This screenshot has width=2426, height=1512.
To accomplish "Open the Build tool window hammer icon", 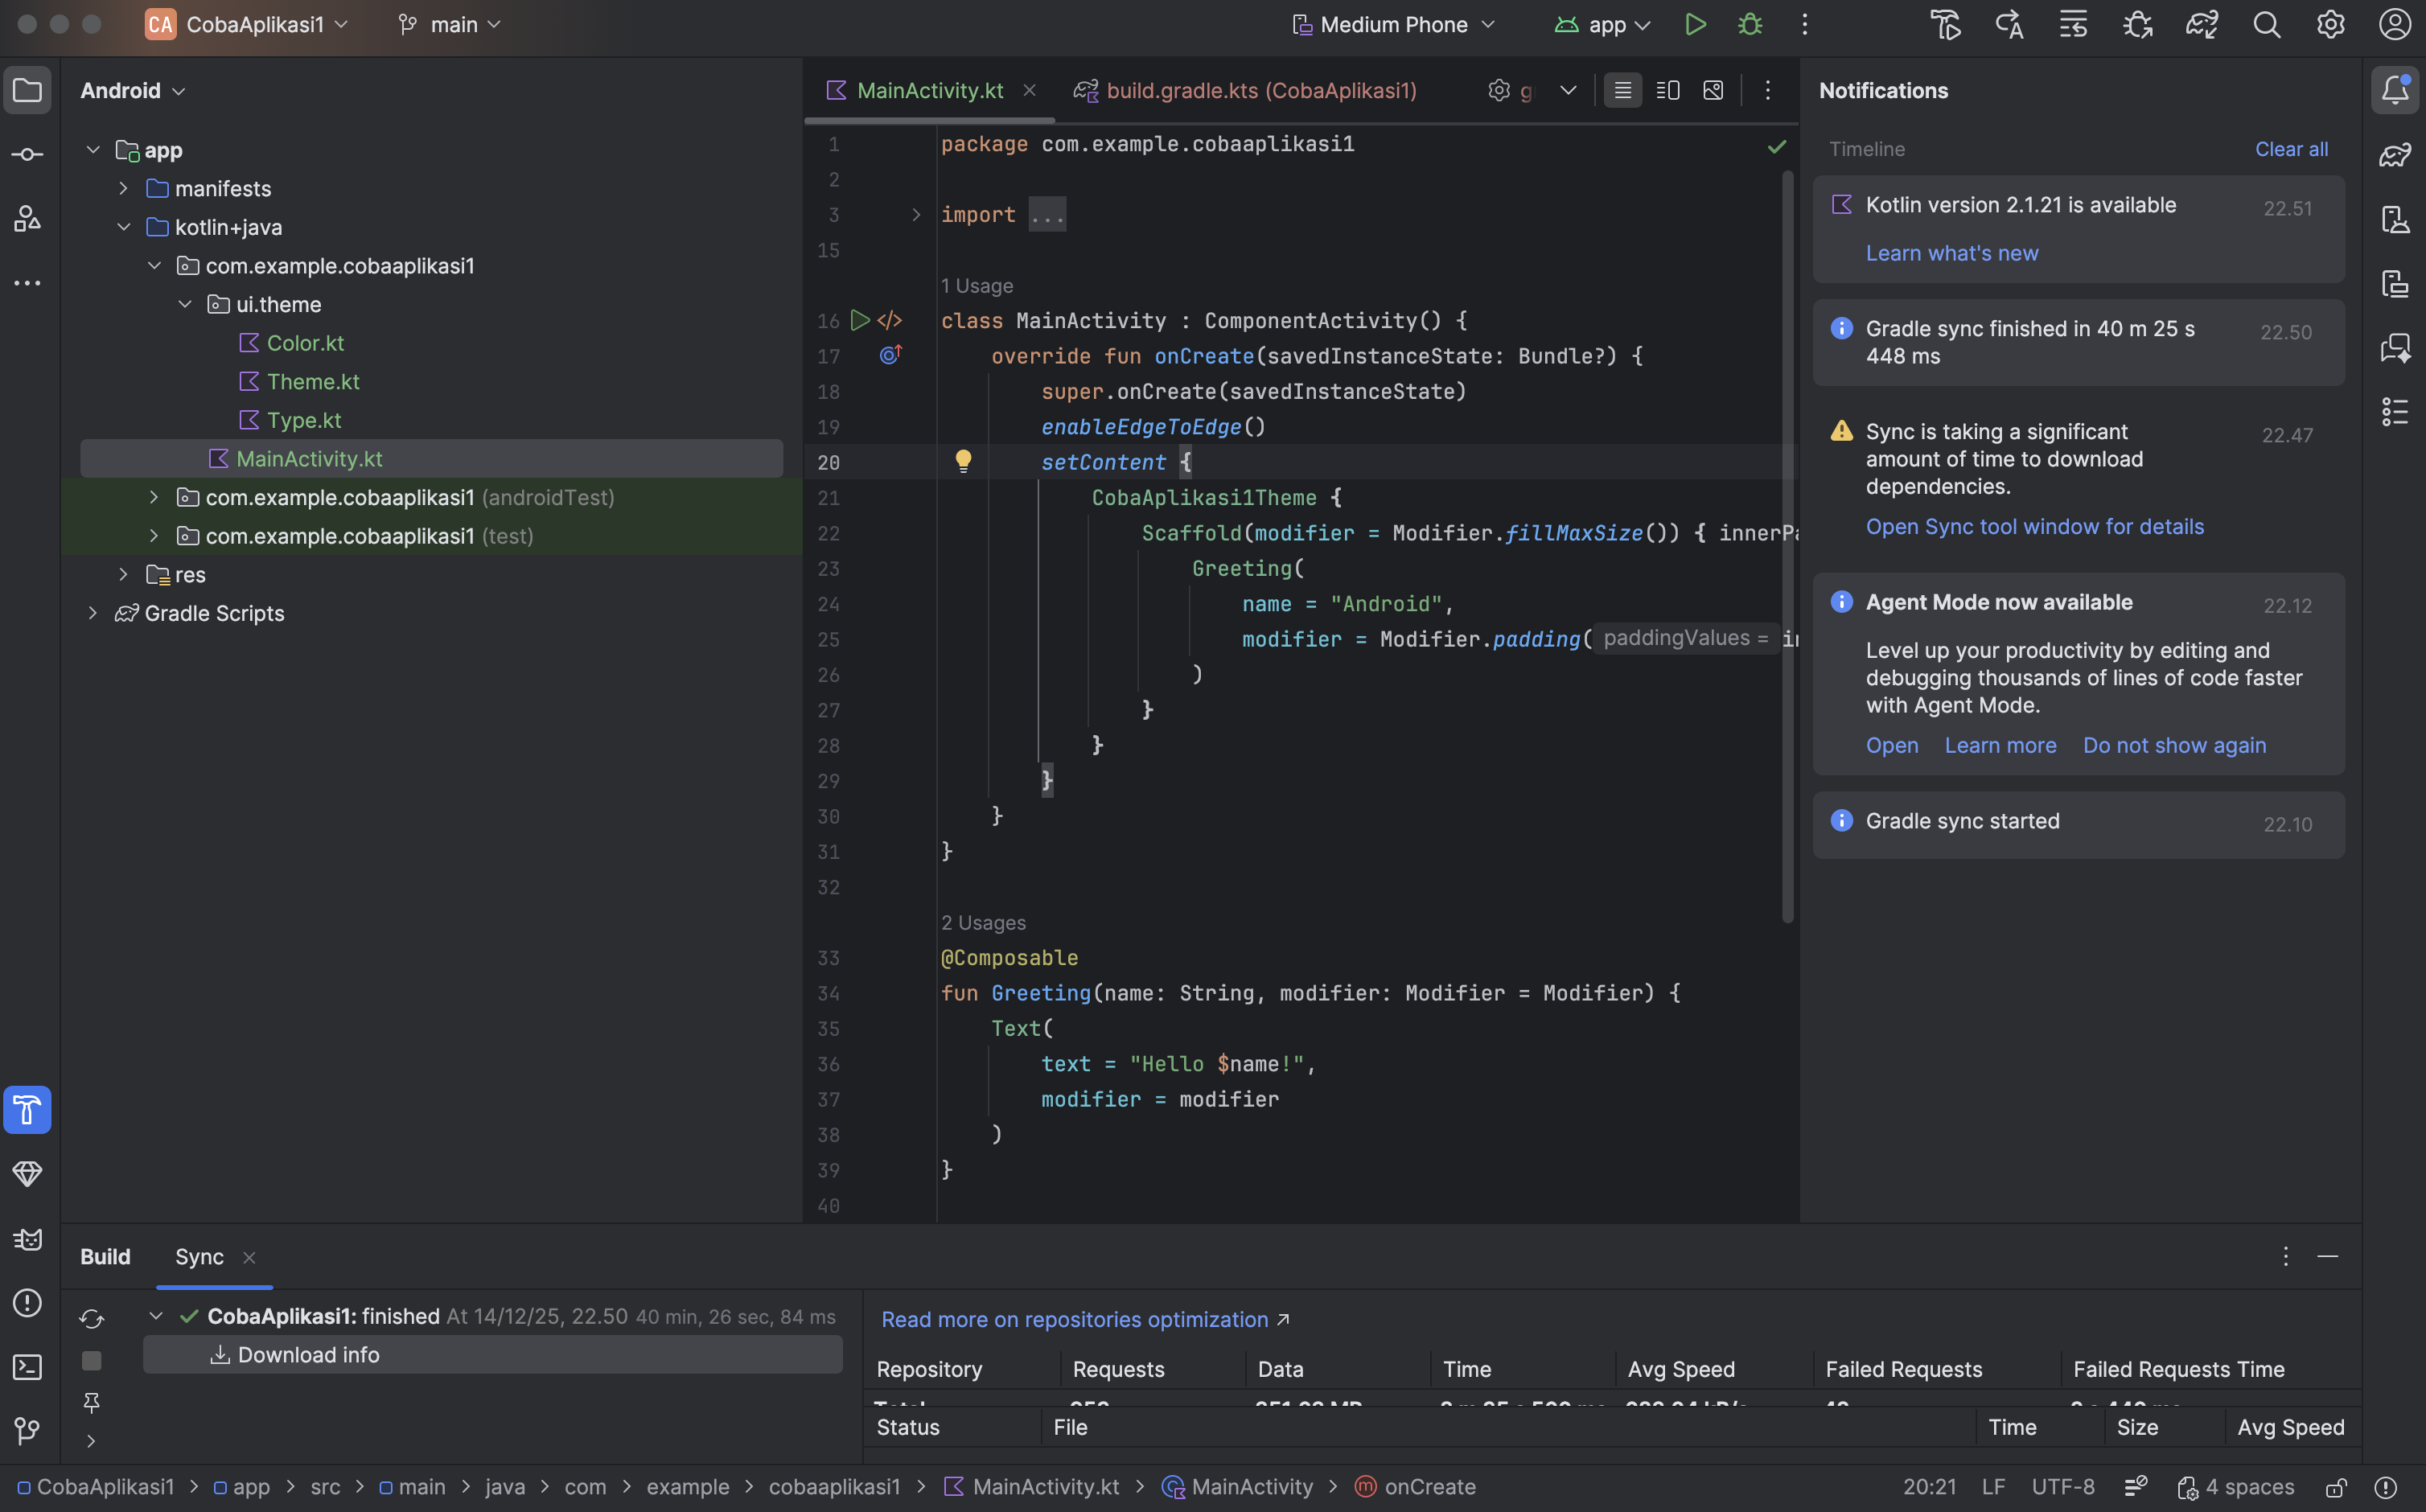I will [x=27, y=1110].
